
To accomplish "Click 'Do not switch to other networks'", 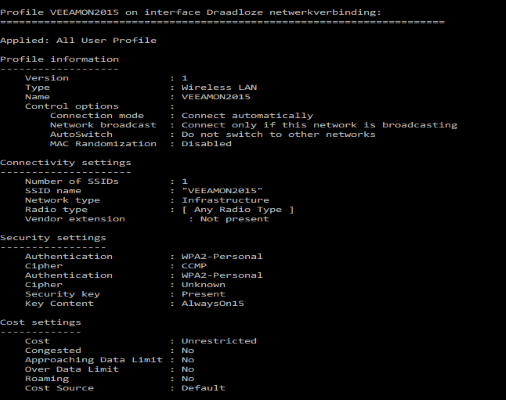I will tap(278, 134).
